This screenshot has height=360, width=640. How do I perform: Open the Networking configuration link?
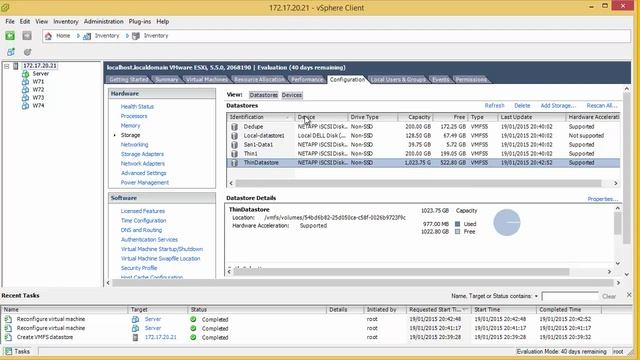pos(134,144)
